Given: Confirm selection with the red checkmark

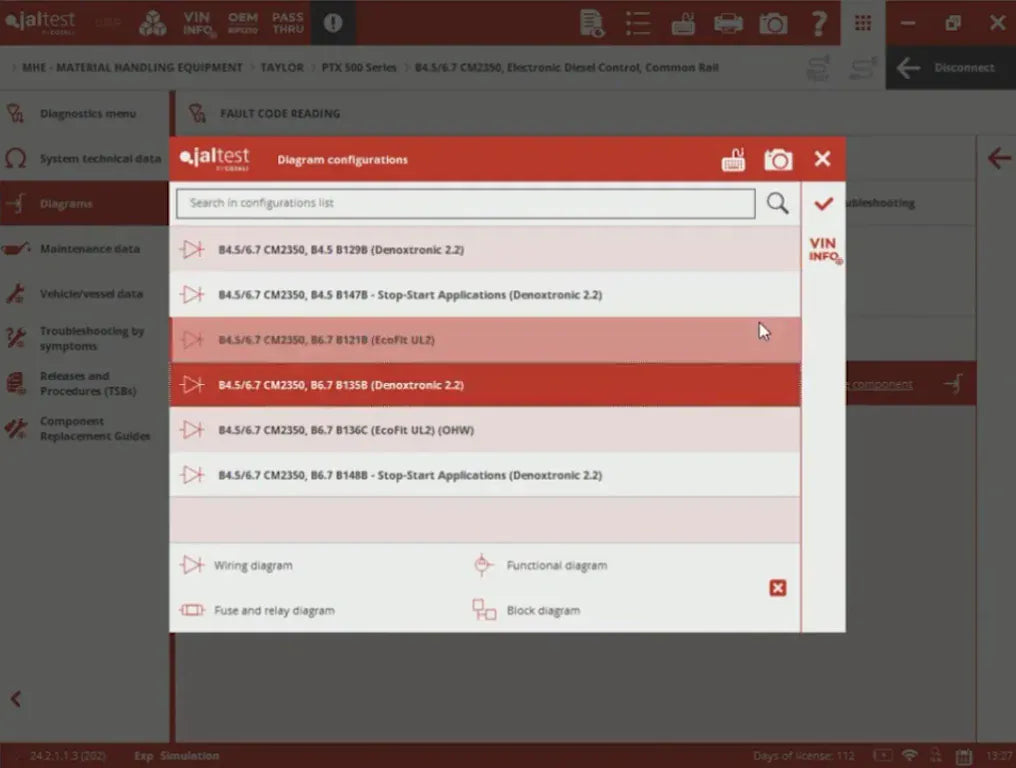Looking at the screenshot, I should click(823, 204).
